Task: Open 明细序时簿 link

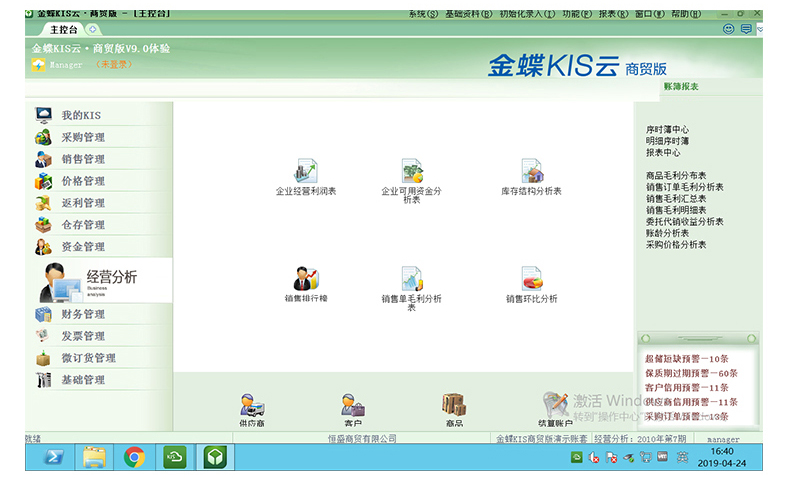Action: [667, 141]
